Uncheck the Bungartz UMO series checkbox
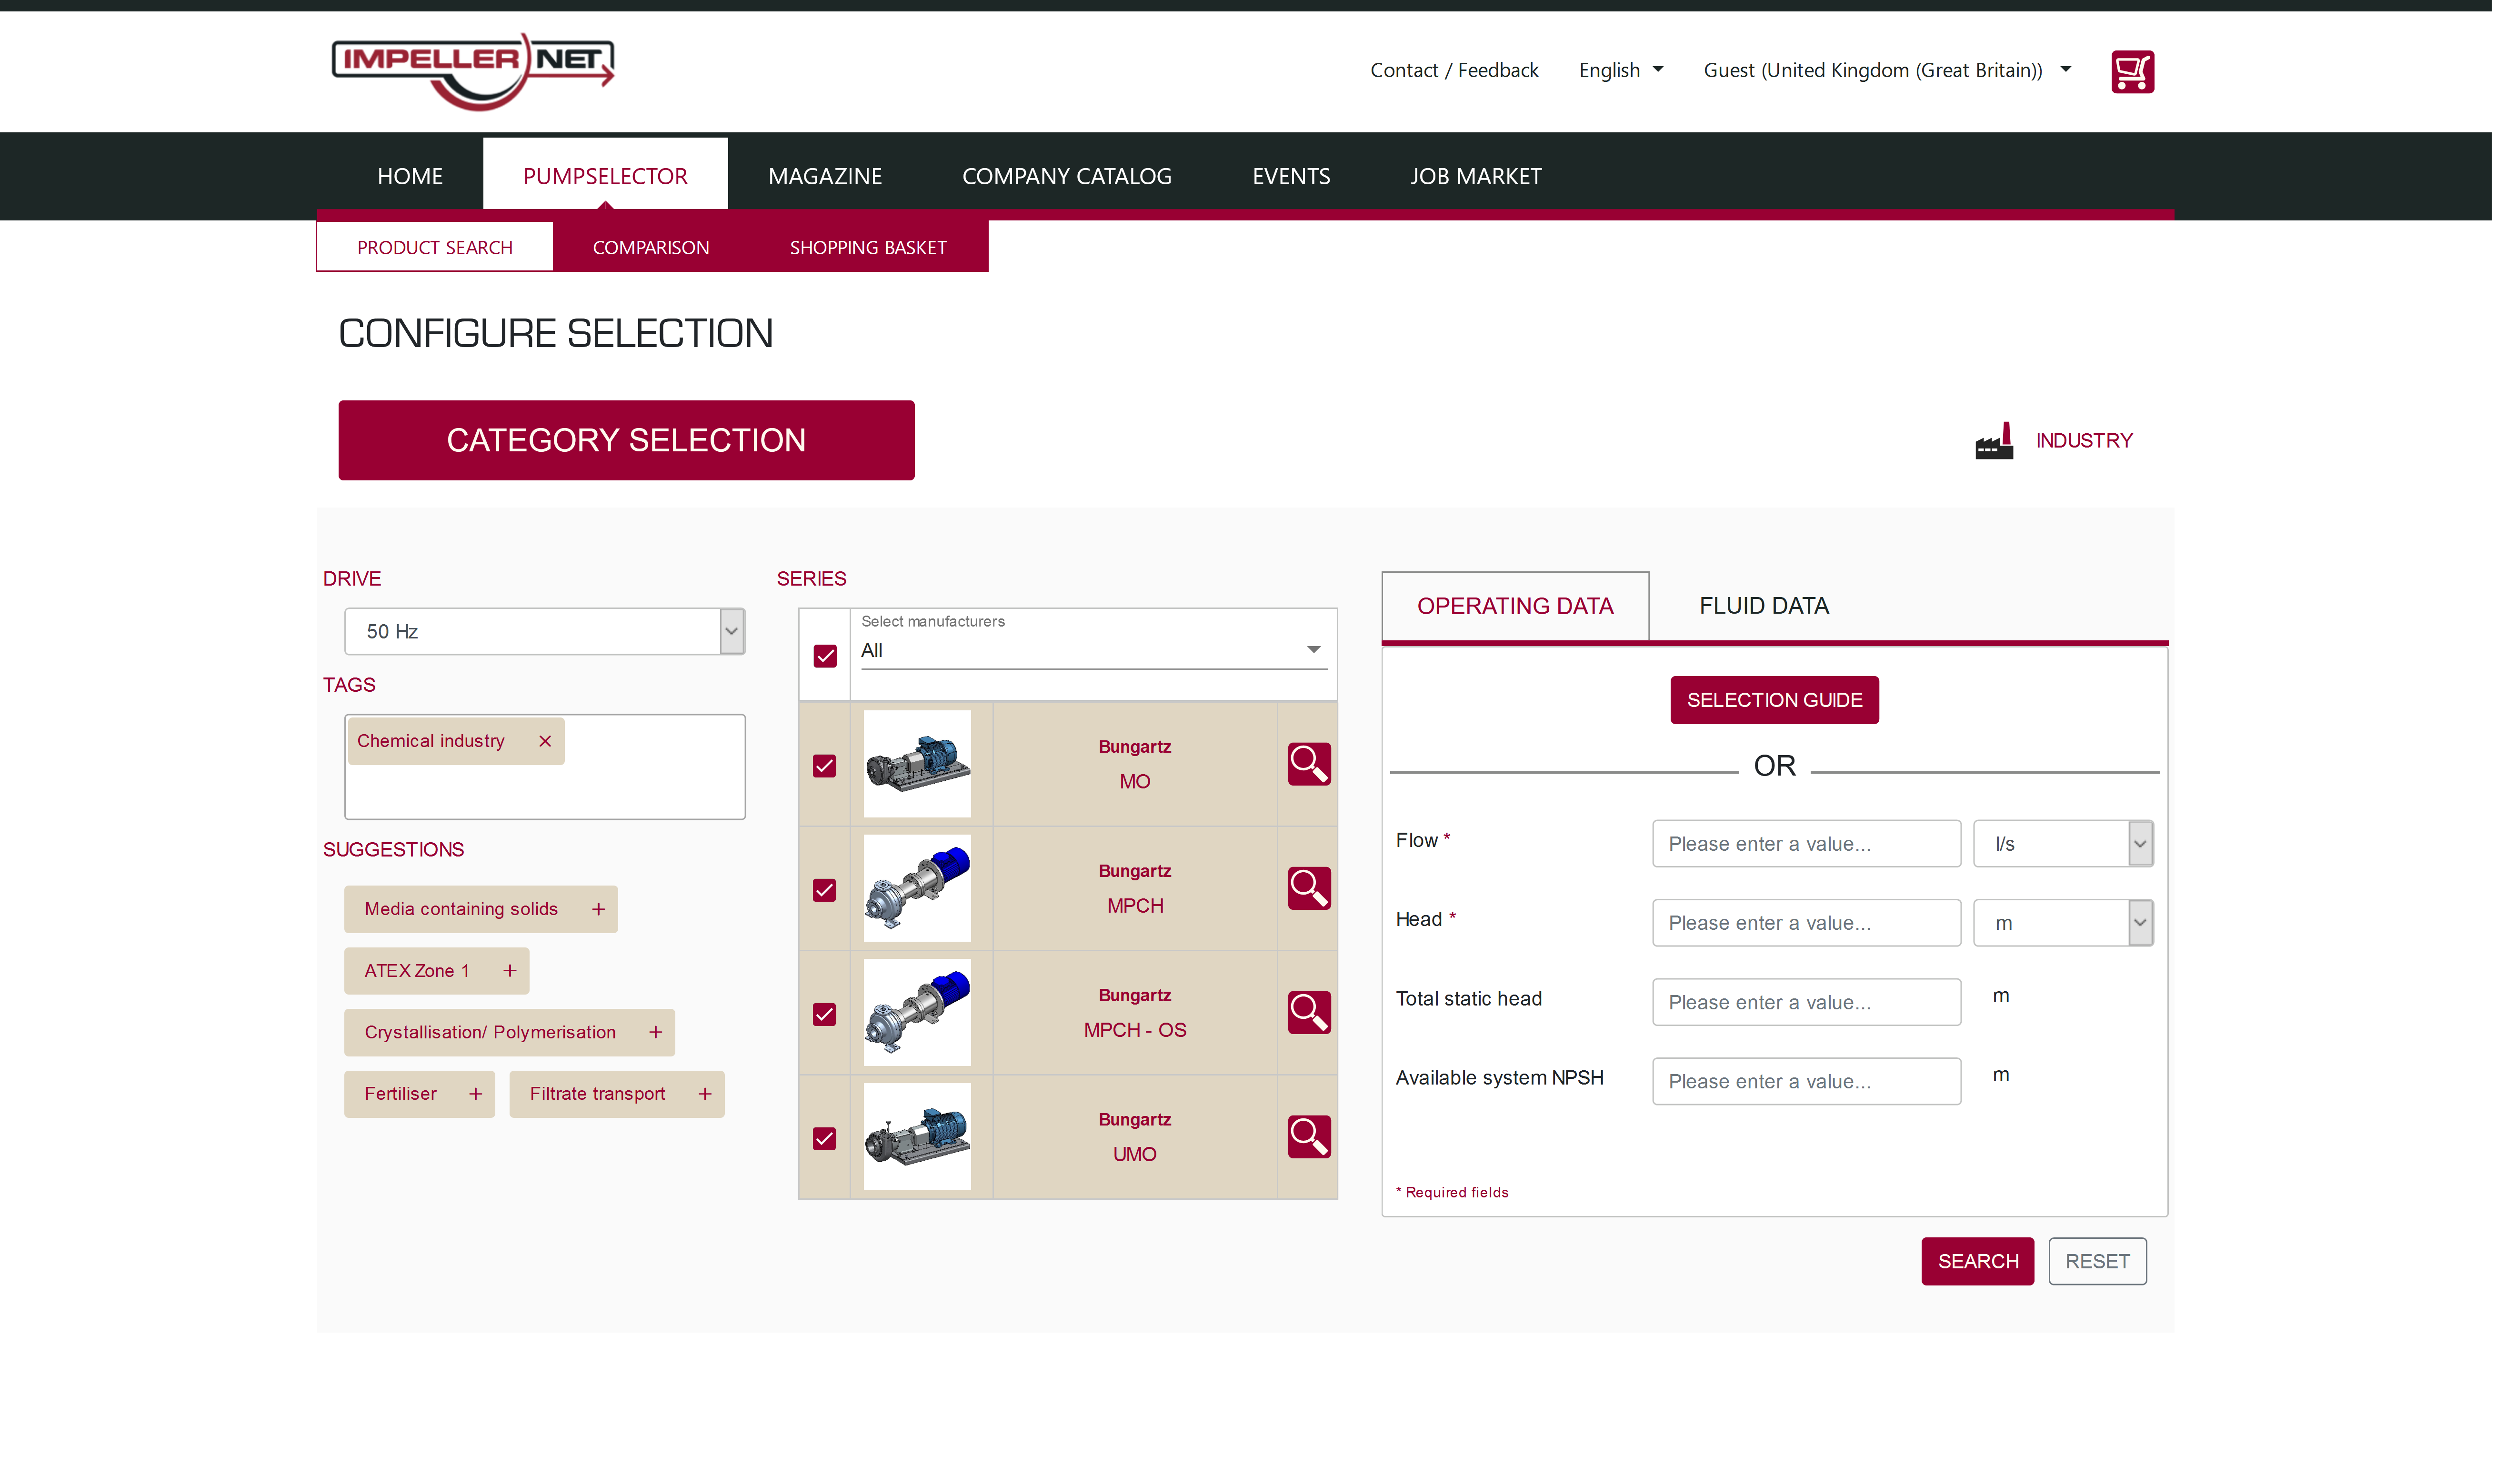 point(824,1138)
